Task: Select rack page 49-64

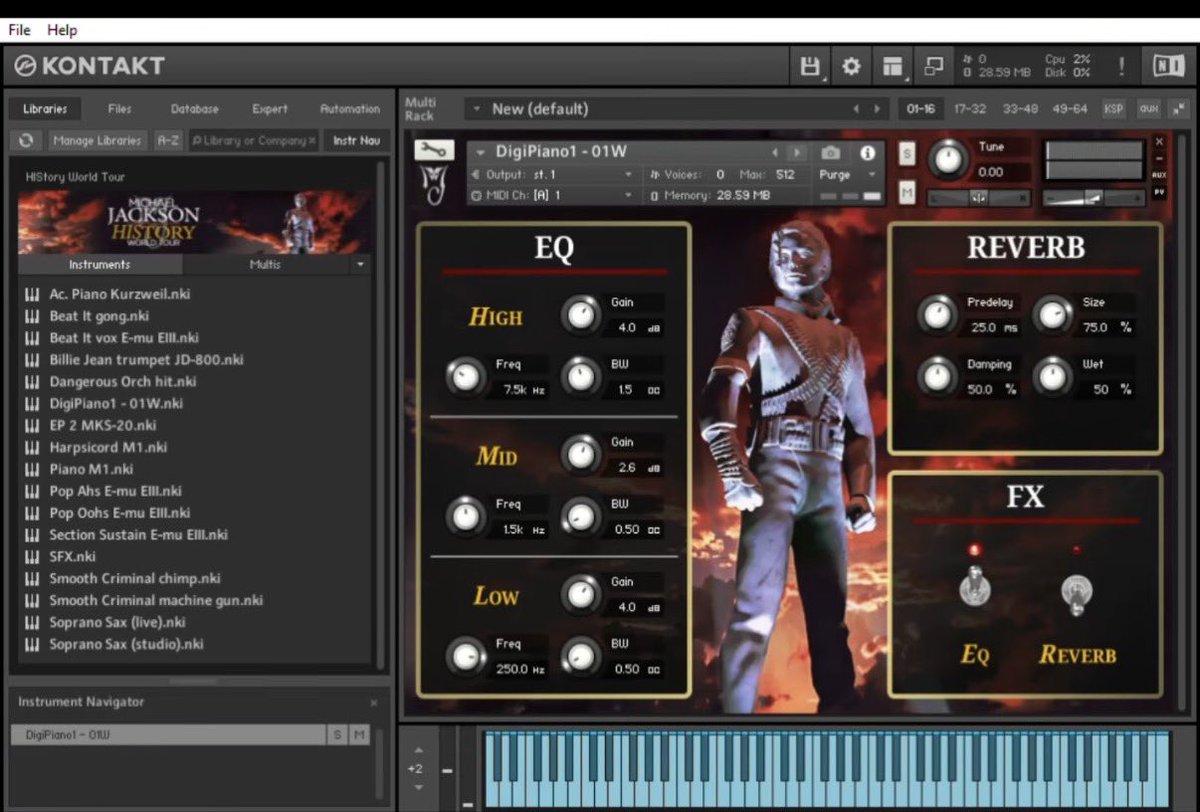Action: tap(1070, 109)
